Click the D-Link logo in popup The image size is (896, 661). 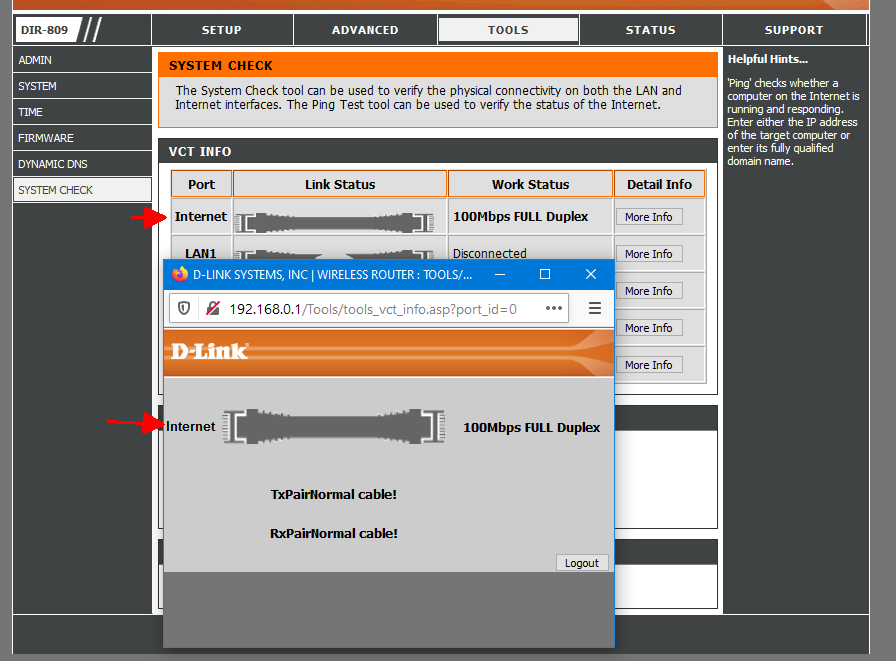pos(210,351)
